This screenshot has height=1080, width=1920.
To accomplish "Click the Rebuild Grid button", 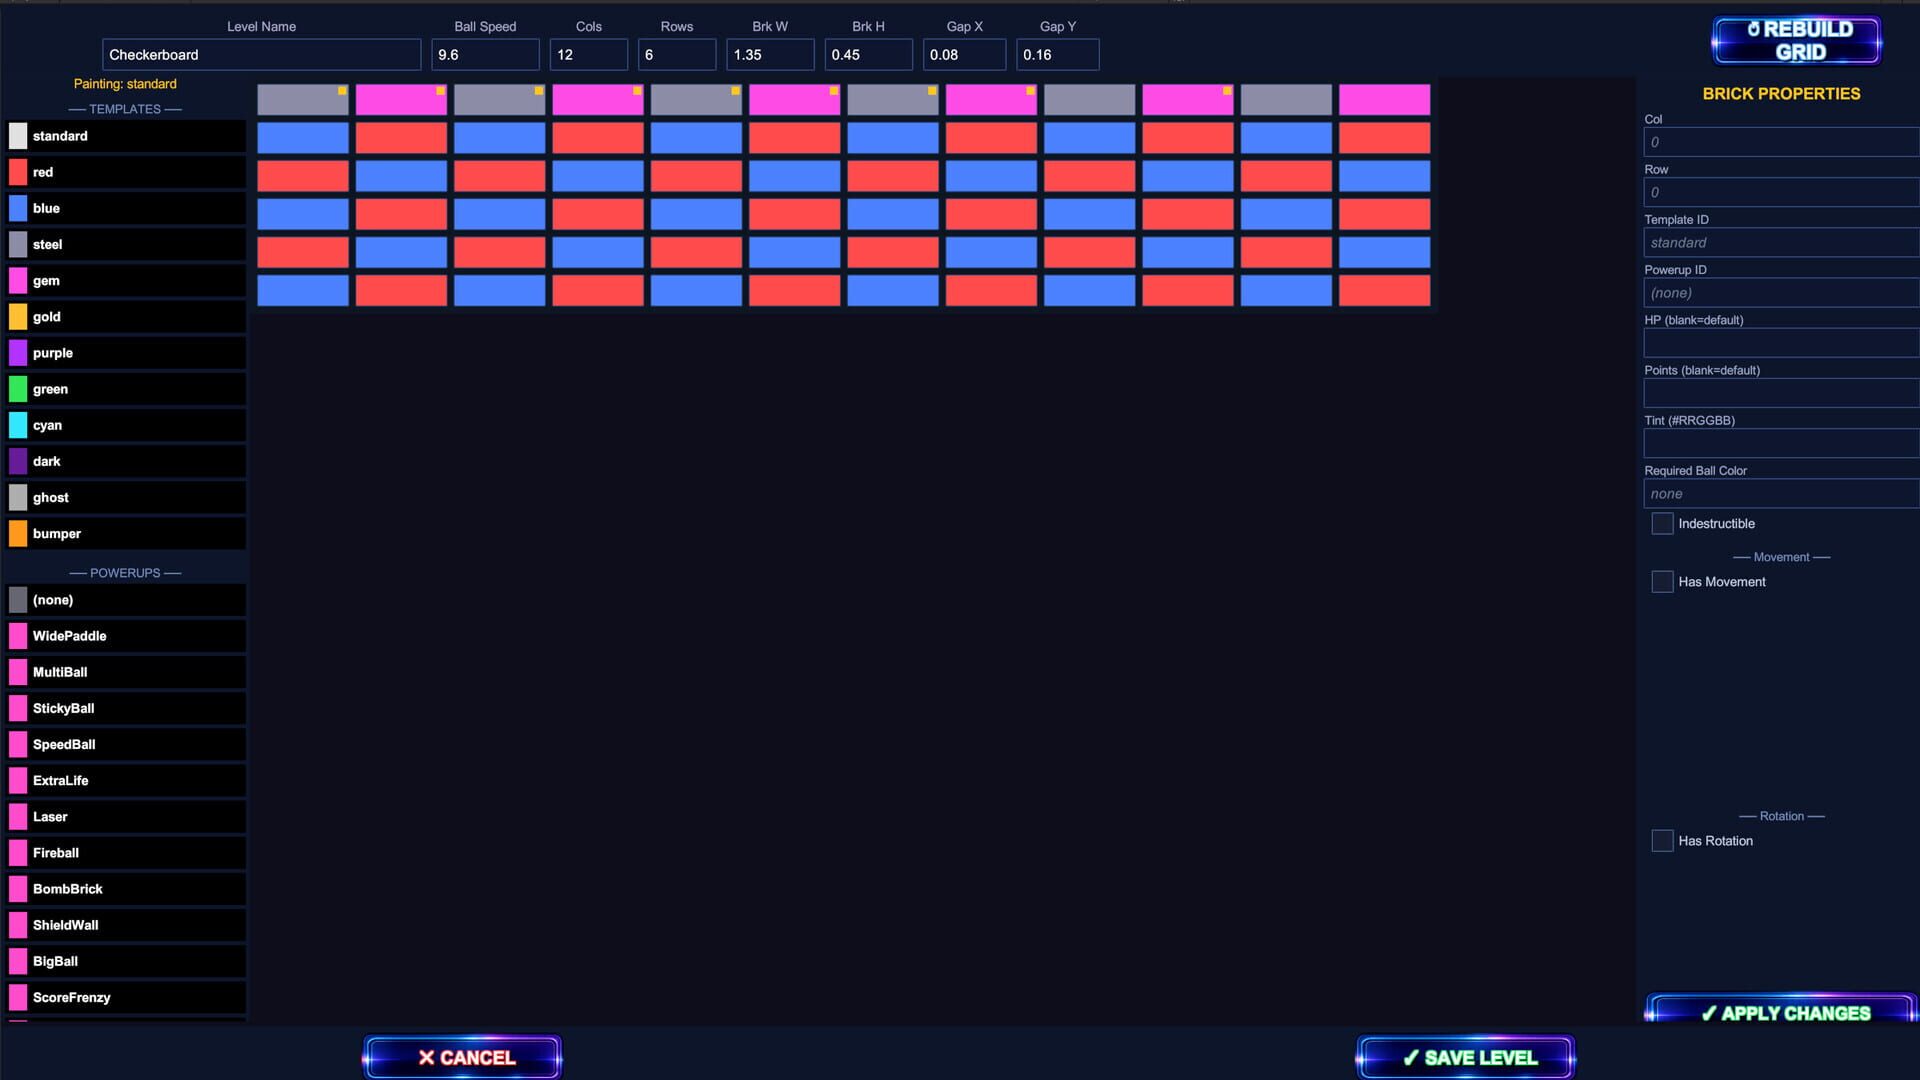I will pyautogui.click(x=1795, y=39).
